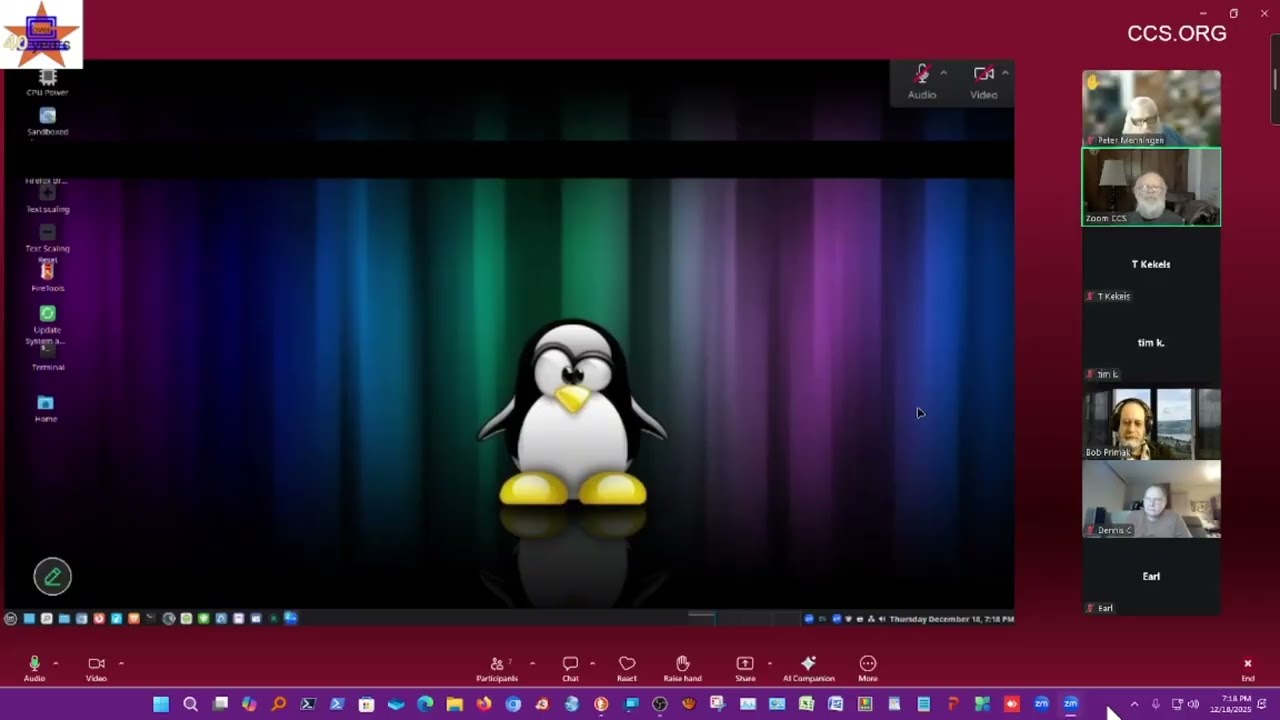Expand caret next to overlay Audio button

(x=943, y=72)
